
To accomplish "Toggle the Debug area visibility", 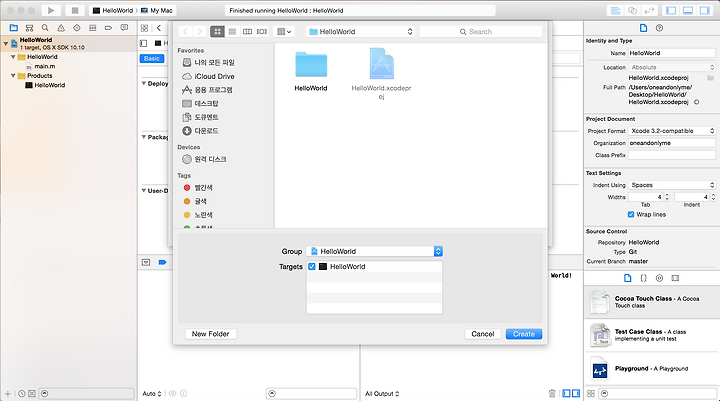I will point(688,11).
